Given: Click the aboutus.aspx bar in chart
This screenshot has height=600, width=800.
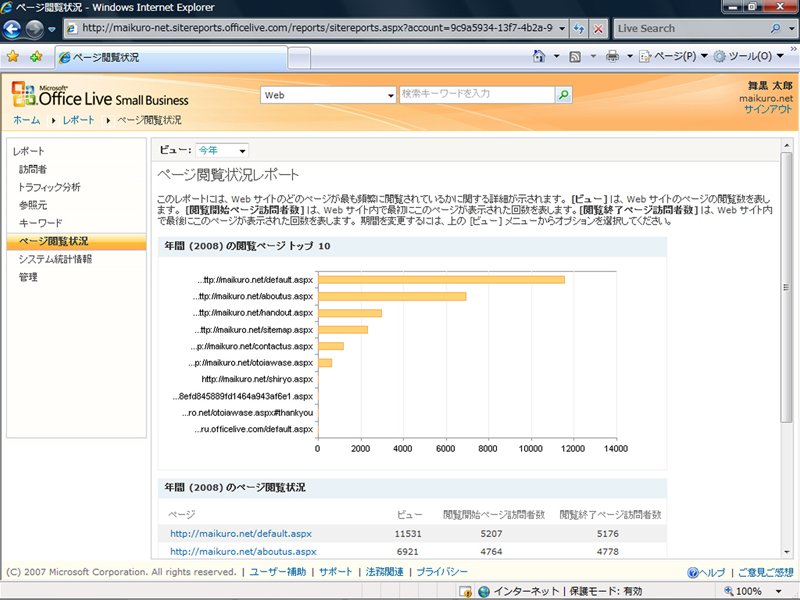Looking at the screenshot, I should 392,296.
